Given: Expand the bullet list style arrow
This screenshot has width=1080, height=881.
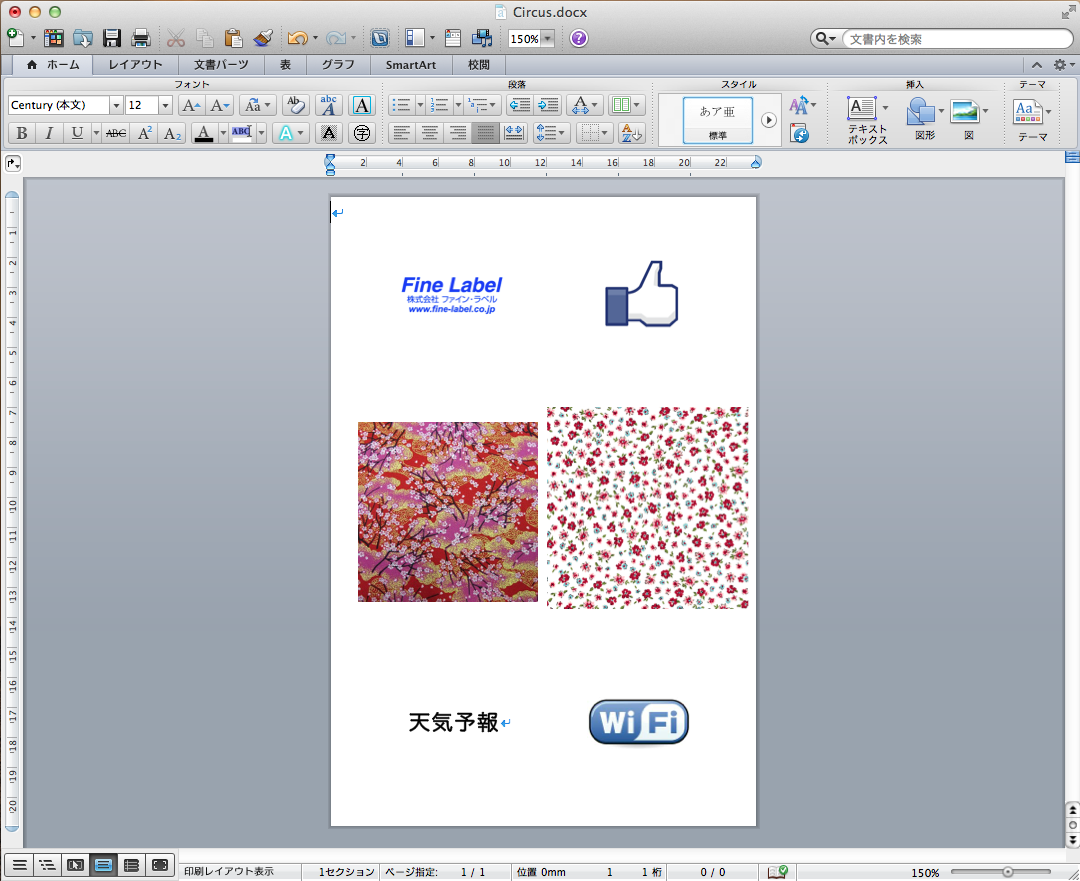Looking at the screenshot, I should point(420,105).
